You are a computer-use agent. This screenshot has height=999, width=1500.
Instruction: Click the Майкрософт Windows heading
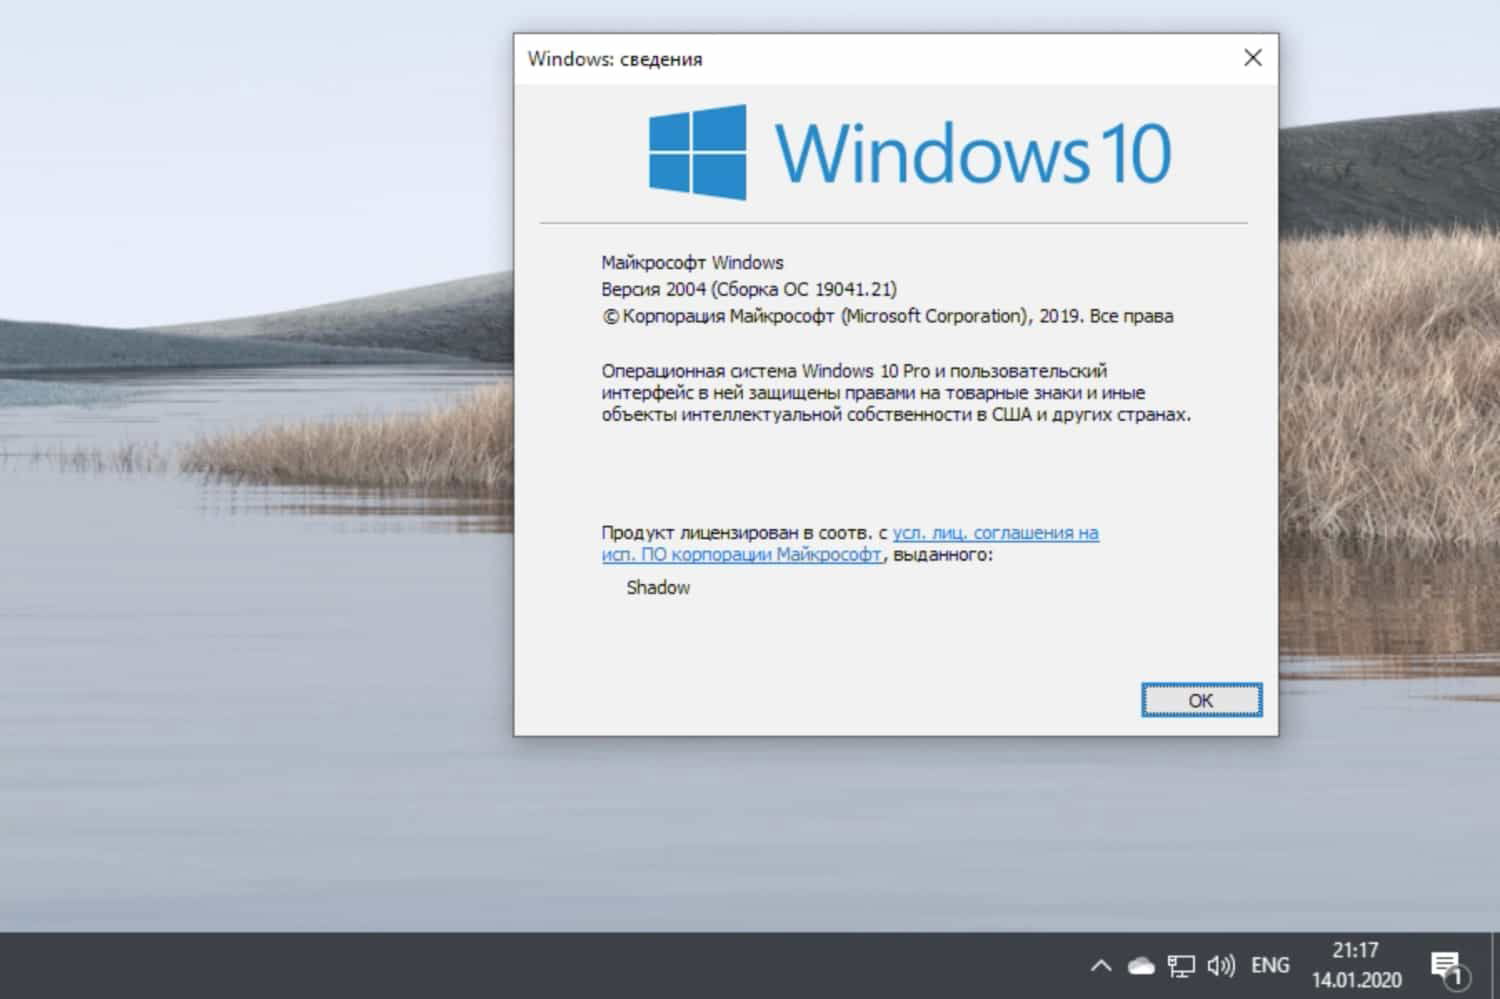tap(691, 262)
